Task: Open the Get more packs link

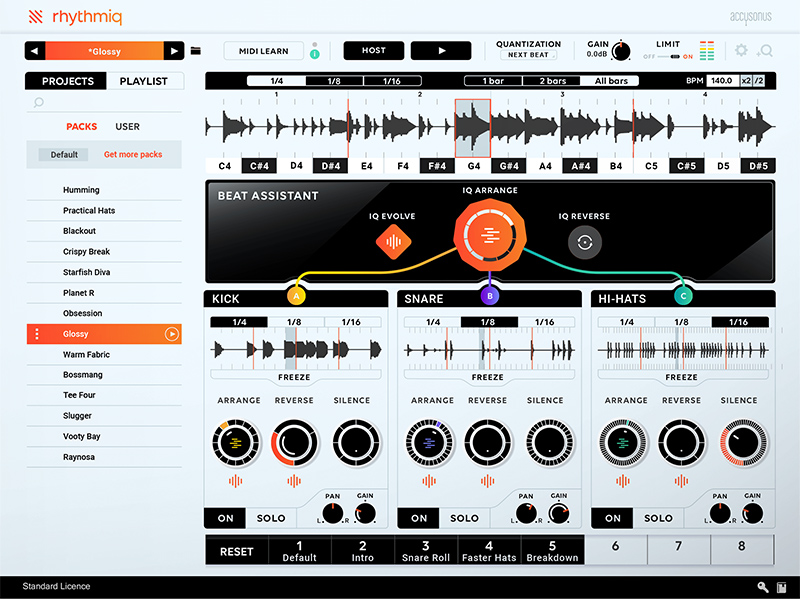Action: click(133, 155)
